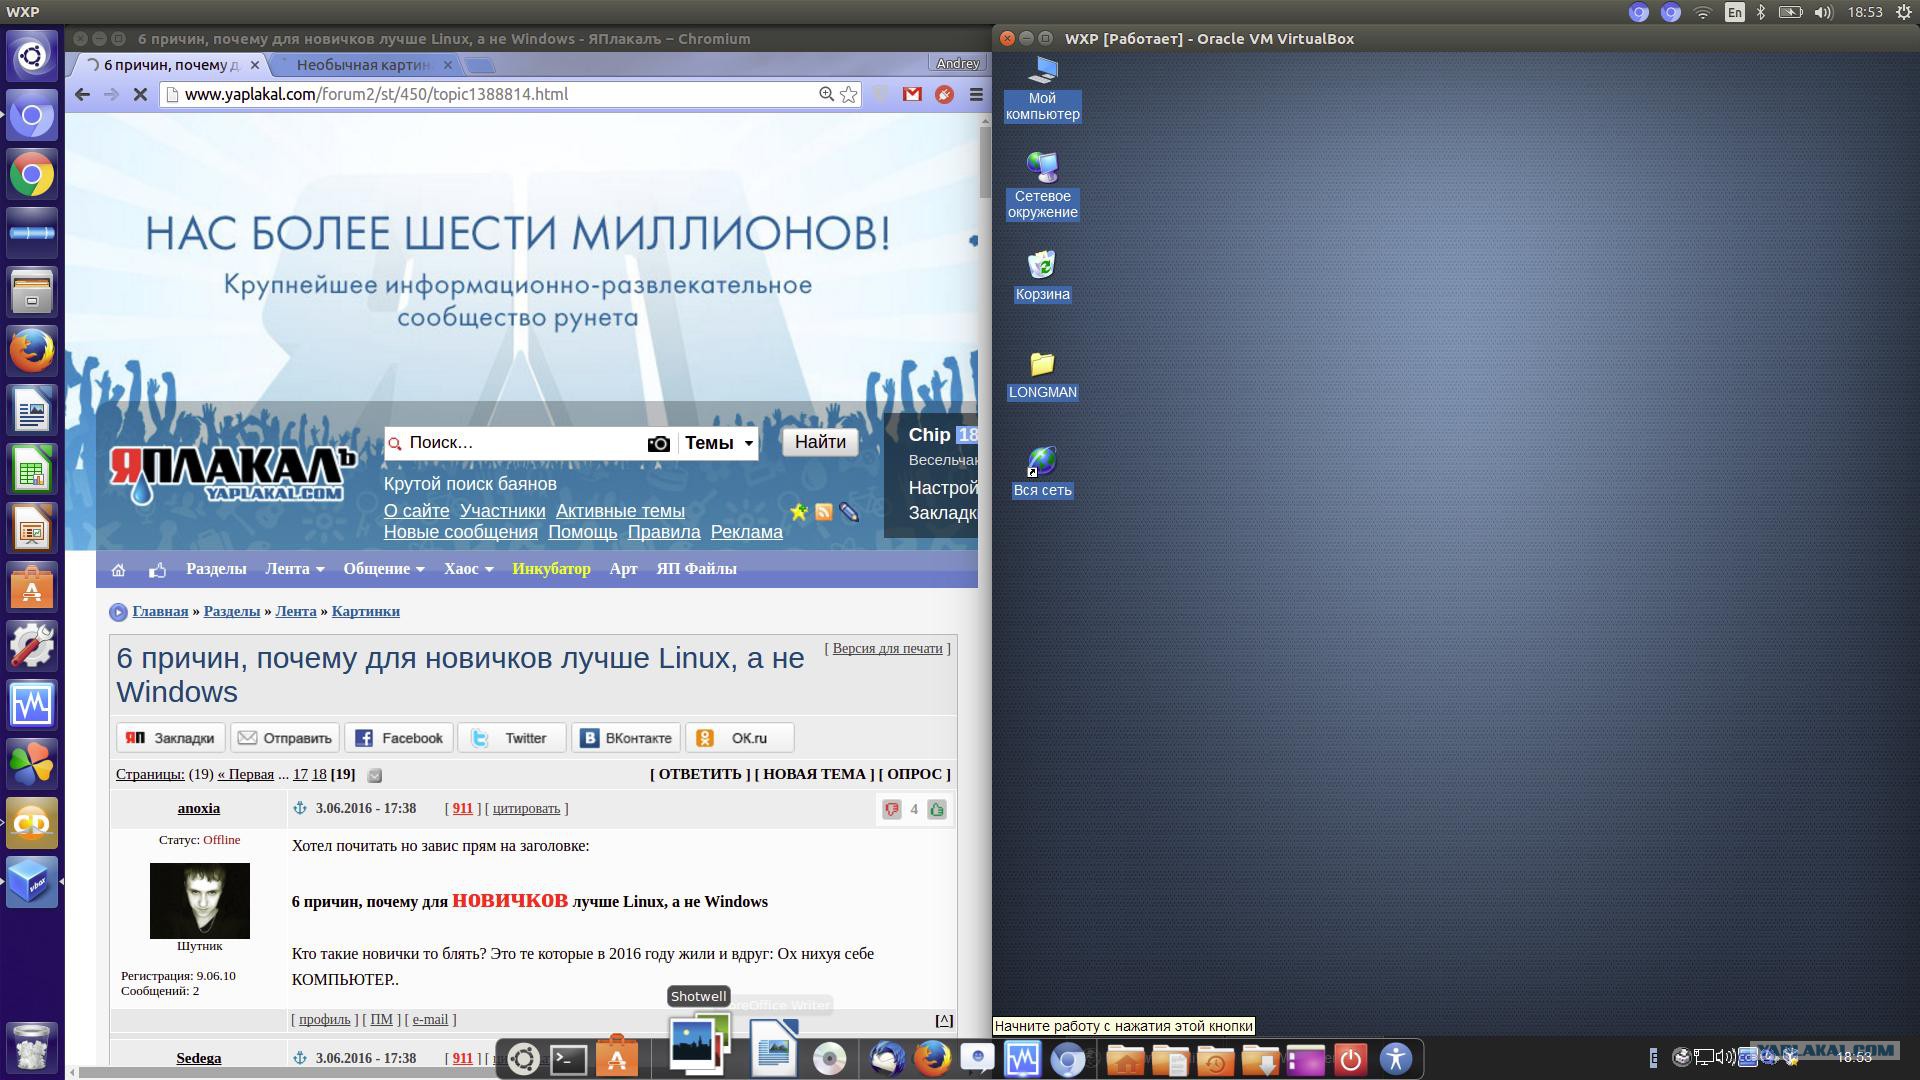1920x1080 pixels.
Task: Share the topic on Facebook
Action: tap(399, 738)
